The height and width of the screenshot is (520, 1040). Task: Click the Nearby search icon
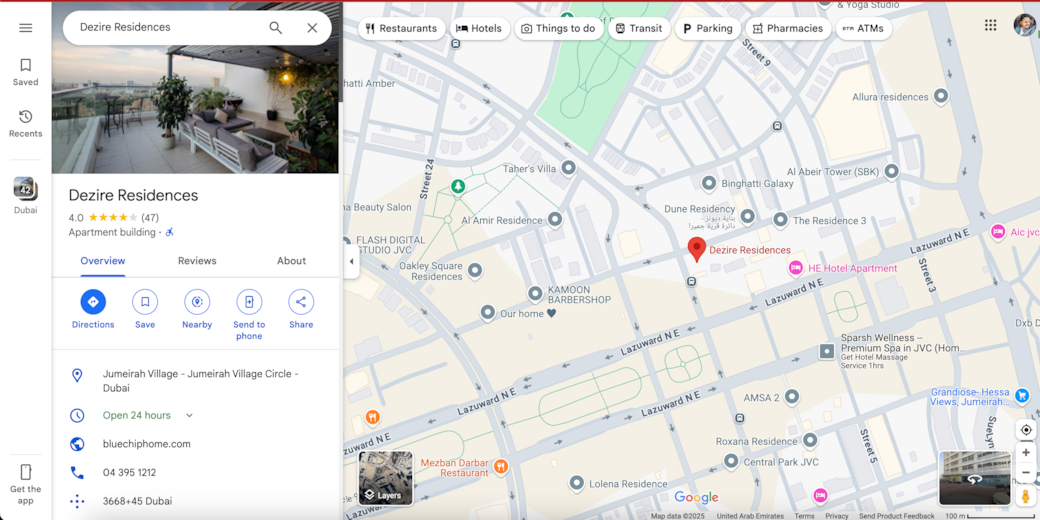pos(197,302)
